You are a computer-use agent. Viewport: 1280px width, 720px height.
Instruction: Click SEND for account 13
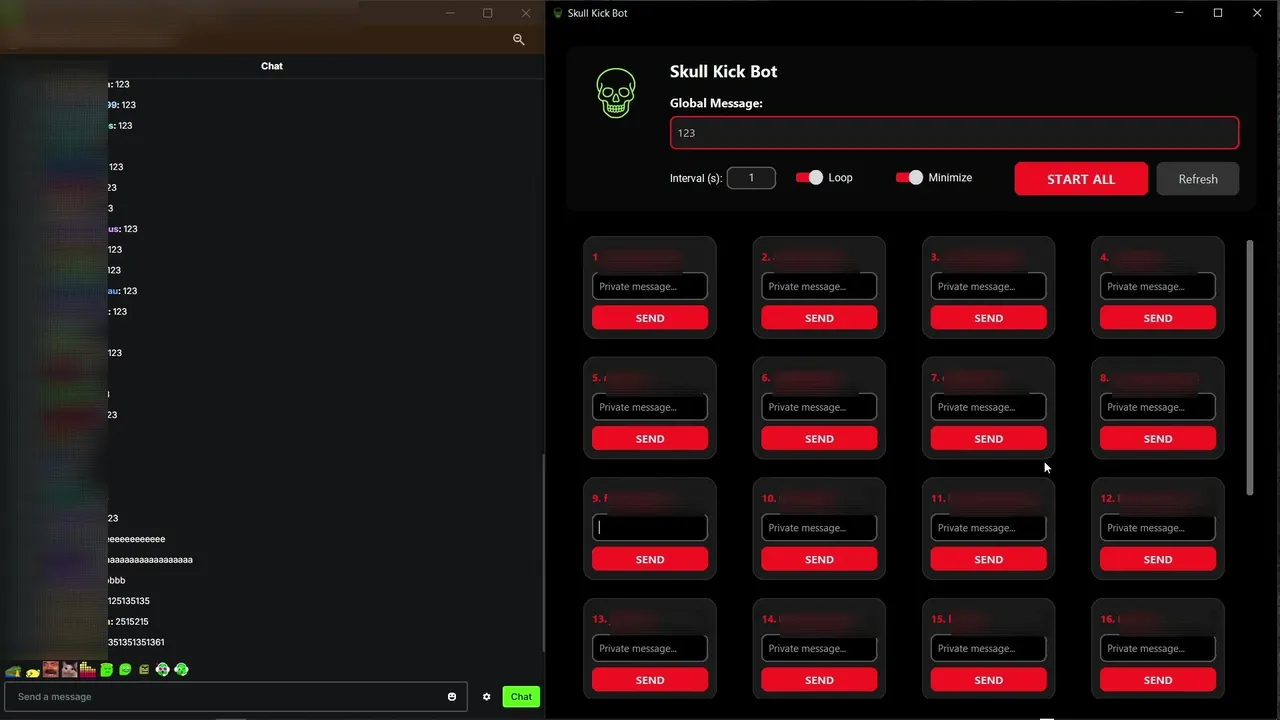pos(650,680)
